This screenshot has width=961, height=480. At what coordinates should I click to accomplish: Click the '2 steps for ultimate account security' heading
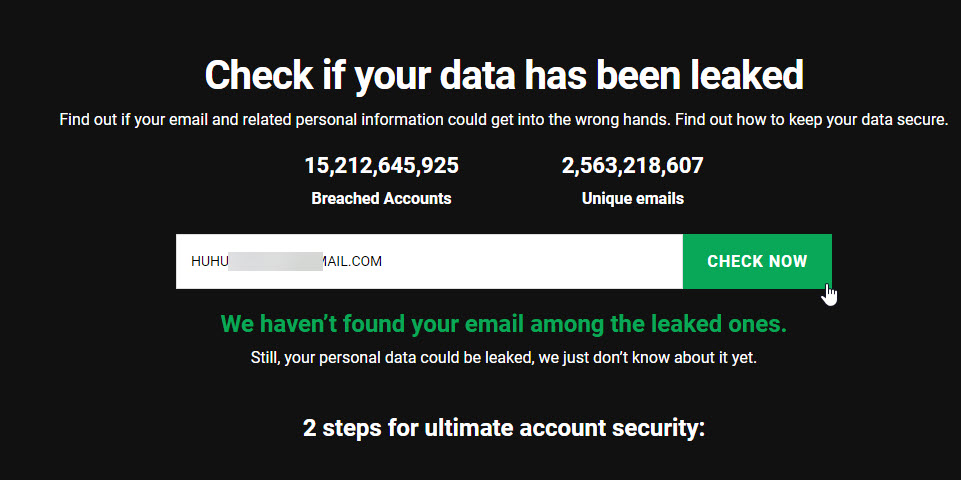click(503, 428)
